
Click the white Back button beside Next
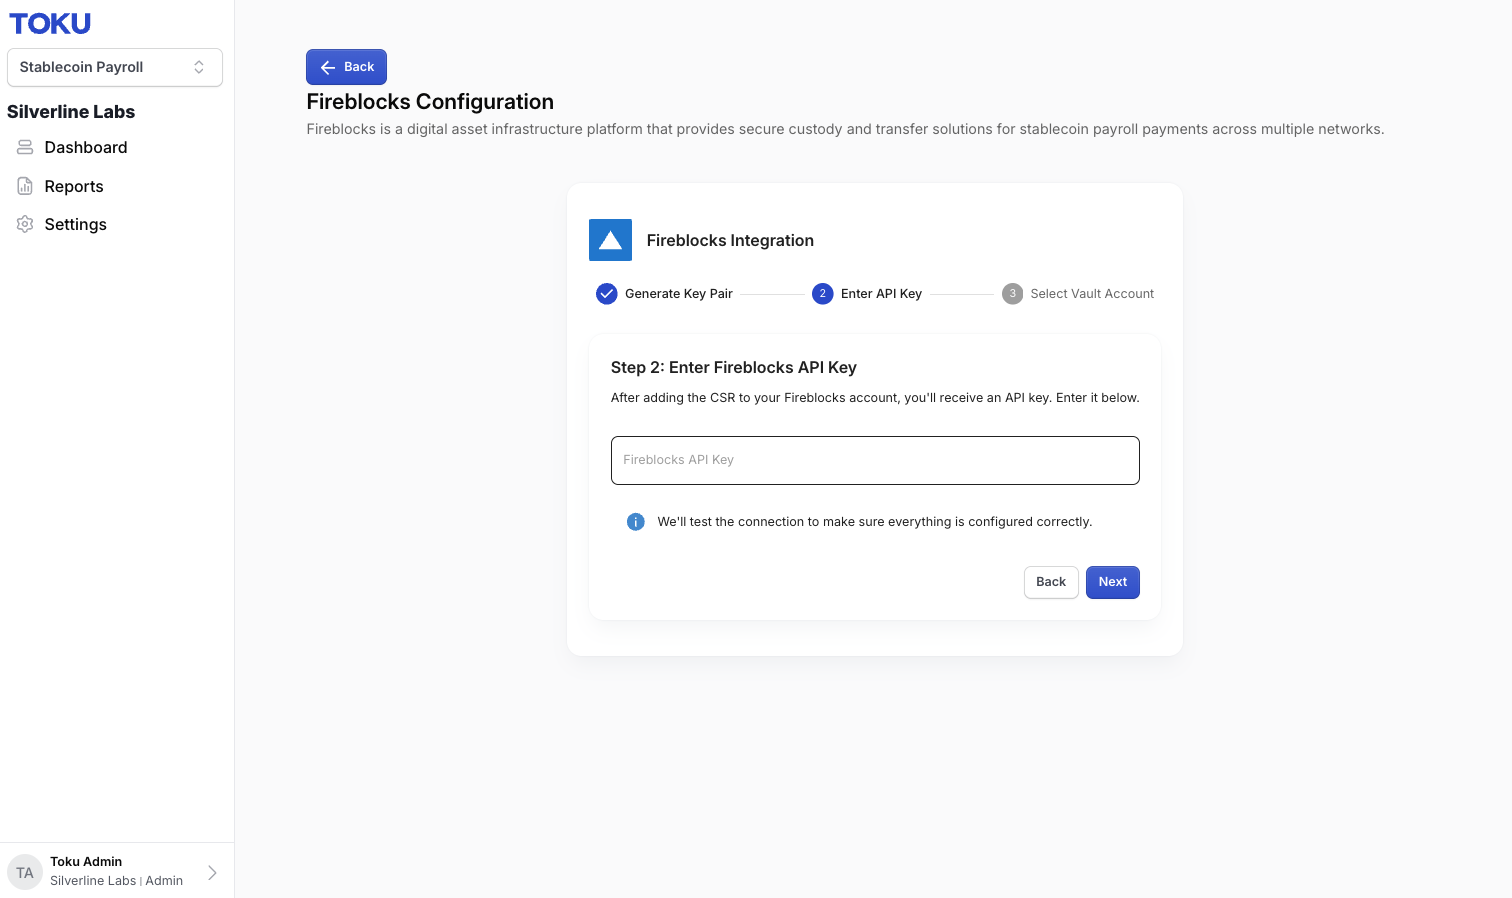point(1051,582)
